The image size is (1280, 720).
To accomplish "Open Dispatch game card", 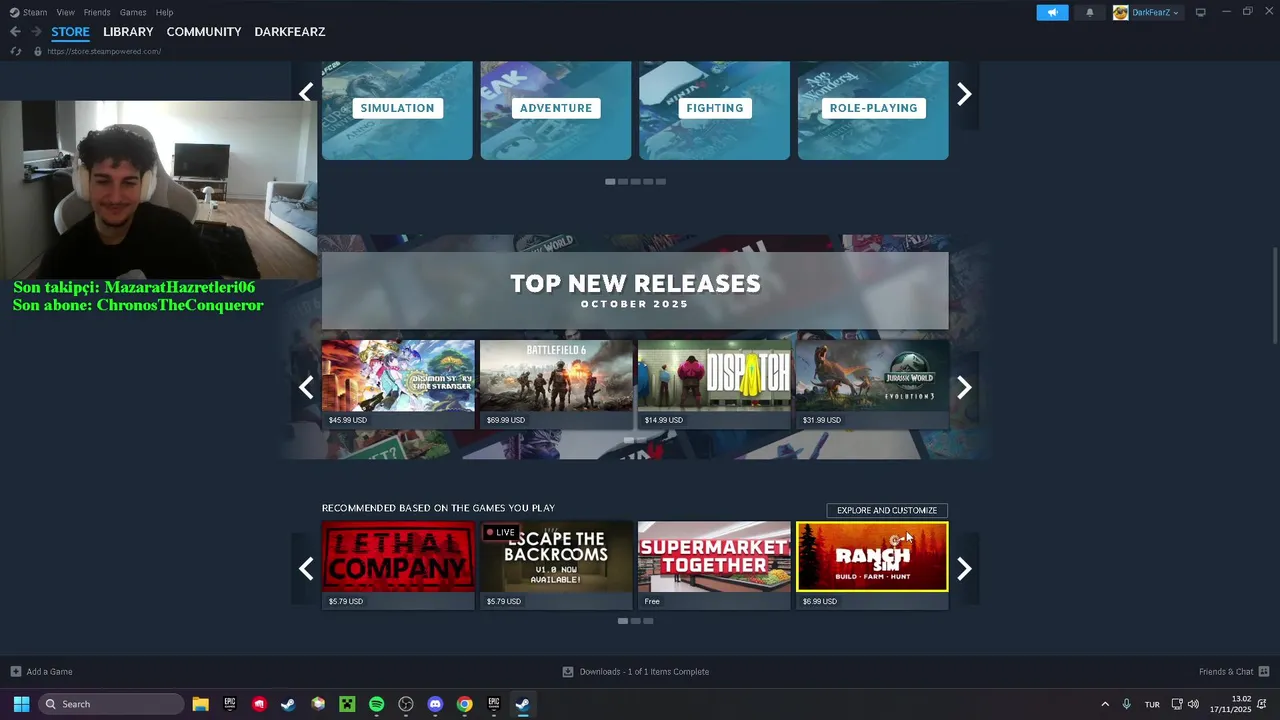I will click(x=714, y=384).
